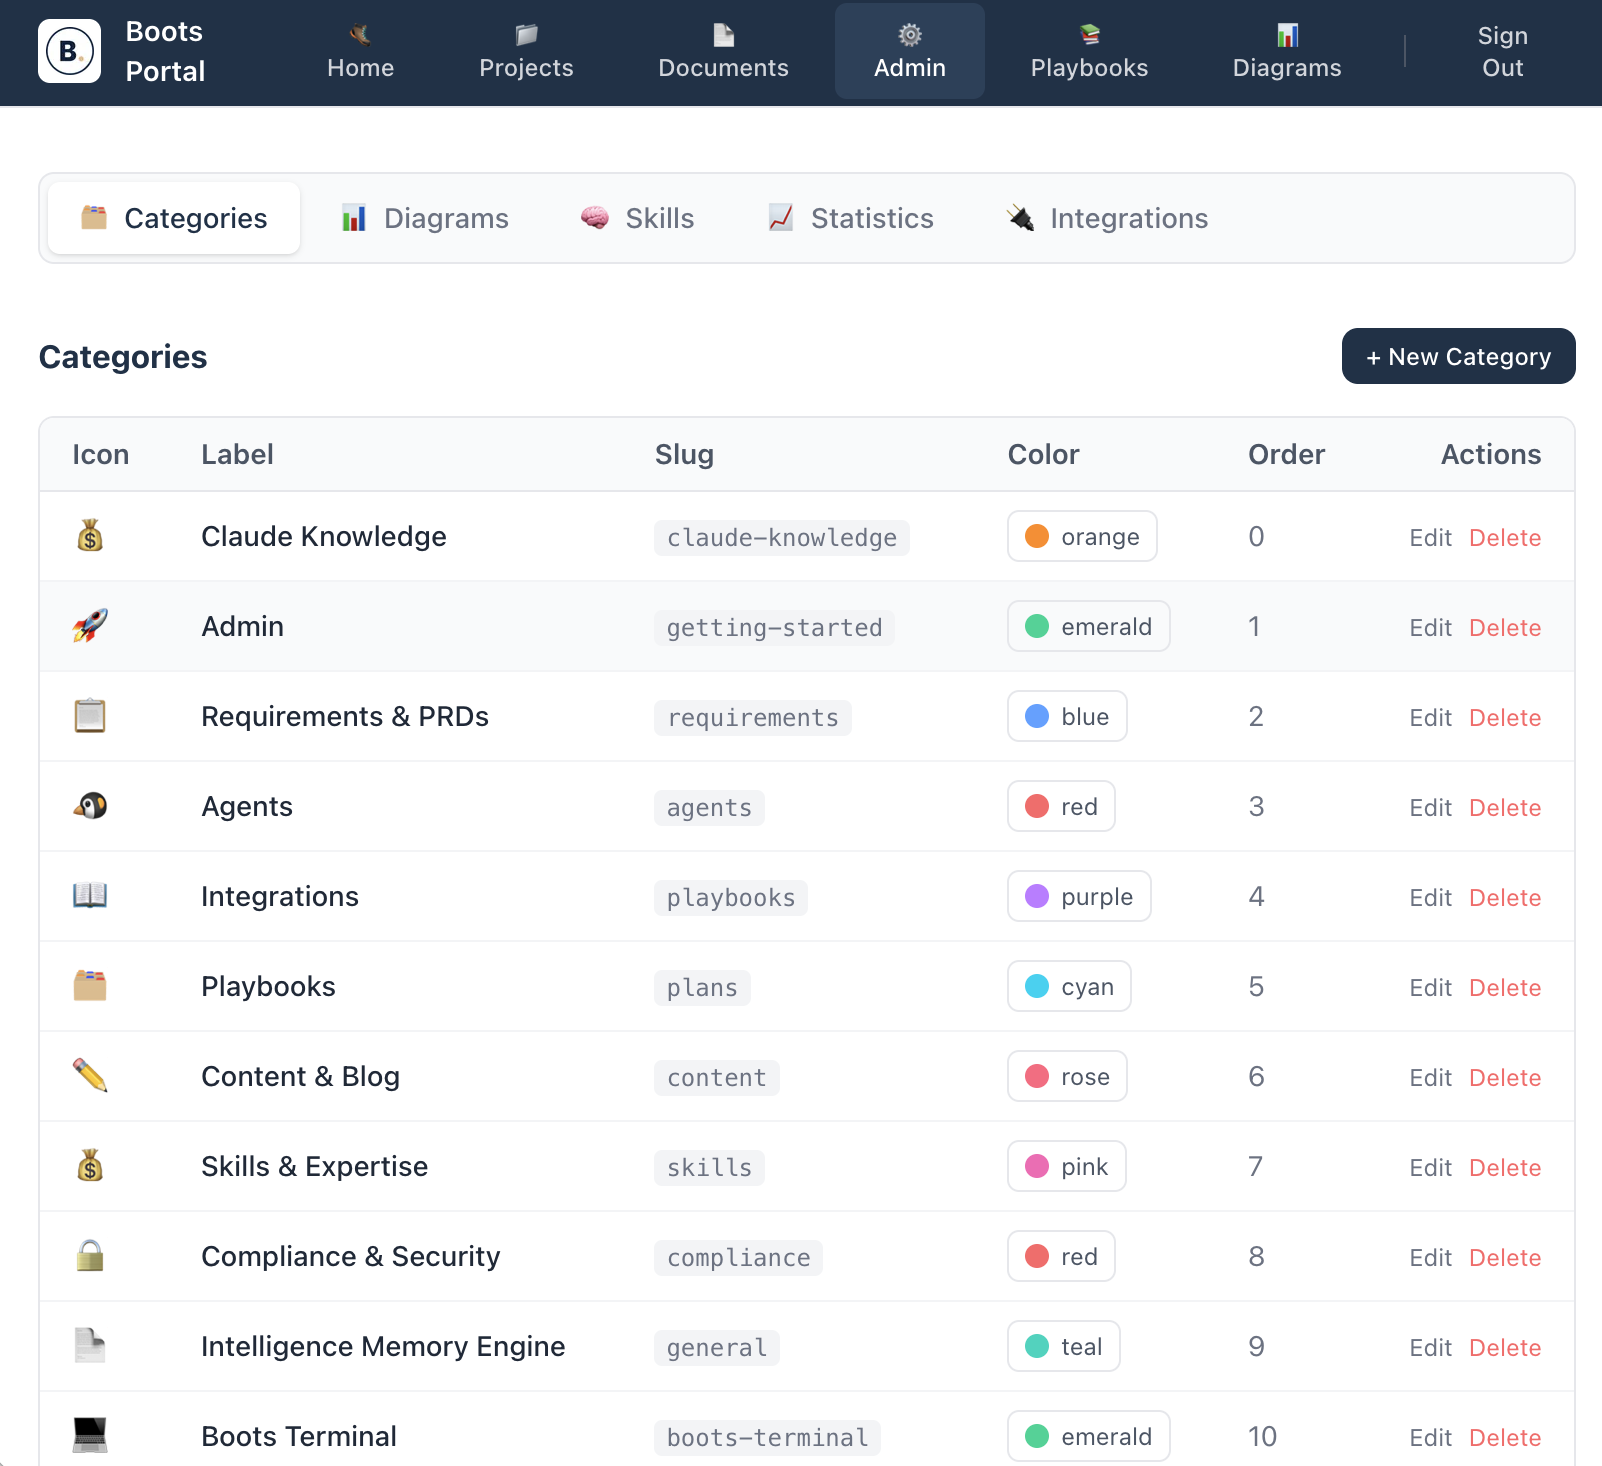Edit the Claude Knowledge category
1602x1466 pixels.
pyautogui.click(x=1430, y=538)
